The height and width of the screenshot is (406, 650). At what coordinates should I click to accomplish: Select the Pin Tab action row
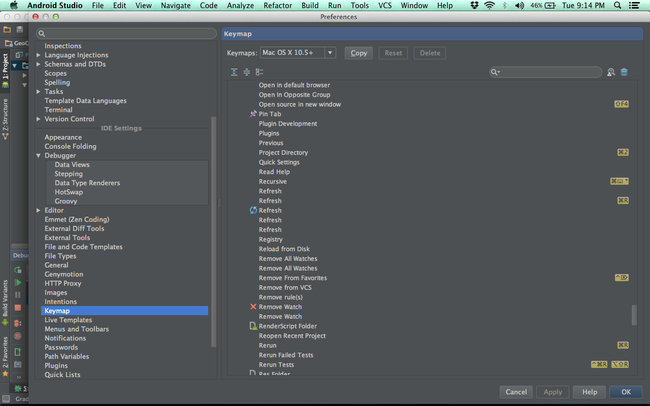point(269,114)
